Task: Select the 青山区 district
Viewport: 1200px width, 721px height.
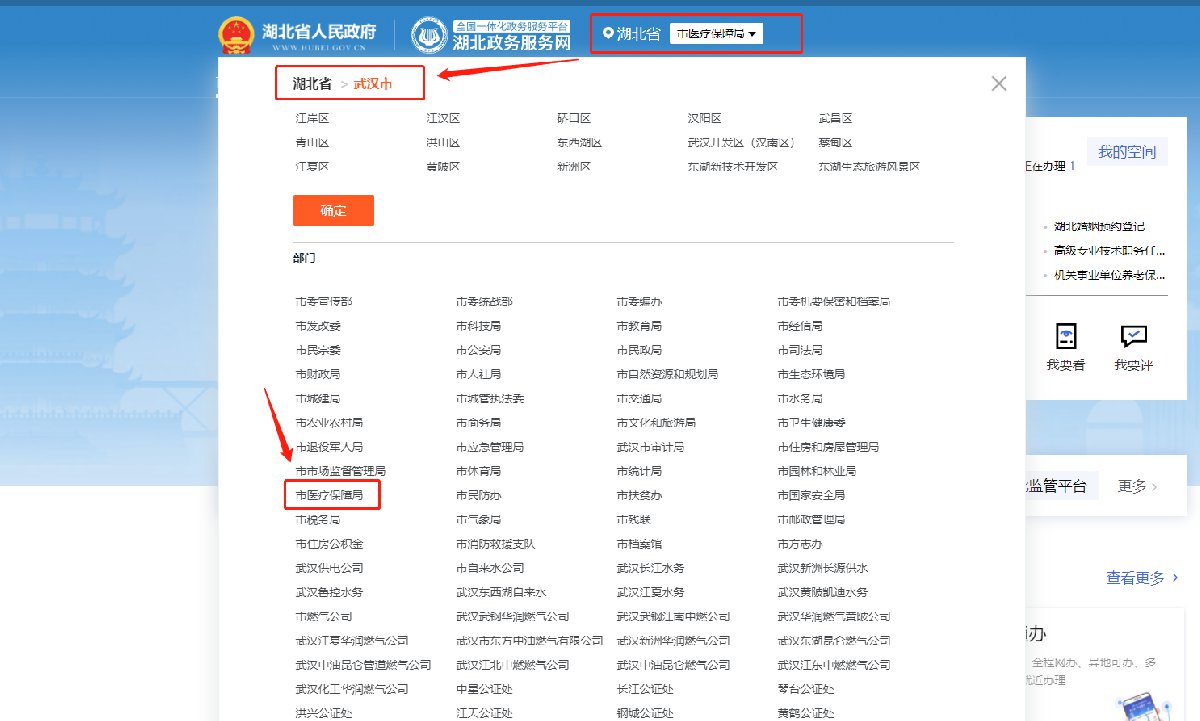Action: (312, 143)
